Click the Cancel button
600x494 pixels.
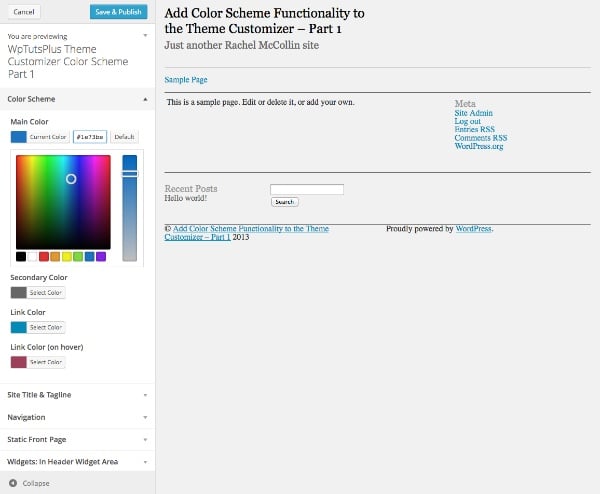pos(24,12)
